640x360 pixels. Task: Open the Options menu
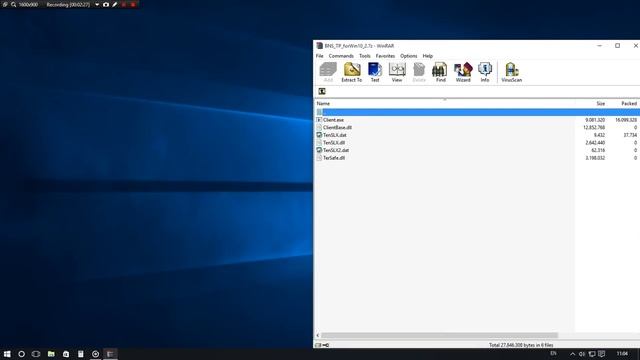click(x=409, y=56)
